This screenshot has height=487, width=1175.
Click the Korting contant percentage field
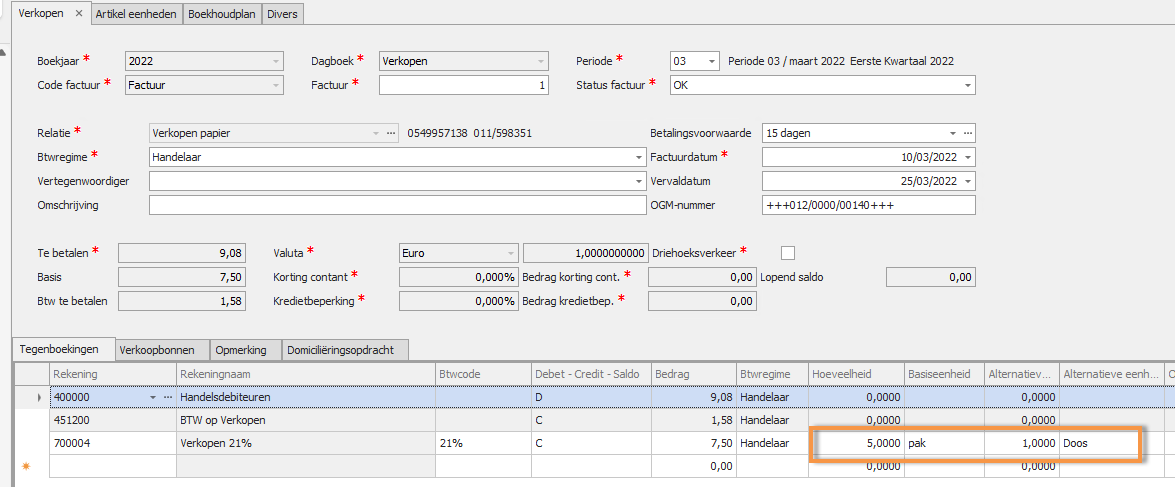point(459,277)
